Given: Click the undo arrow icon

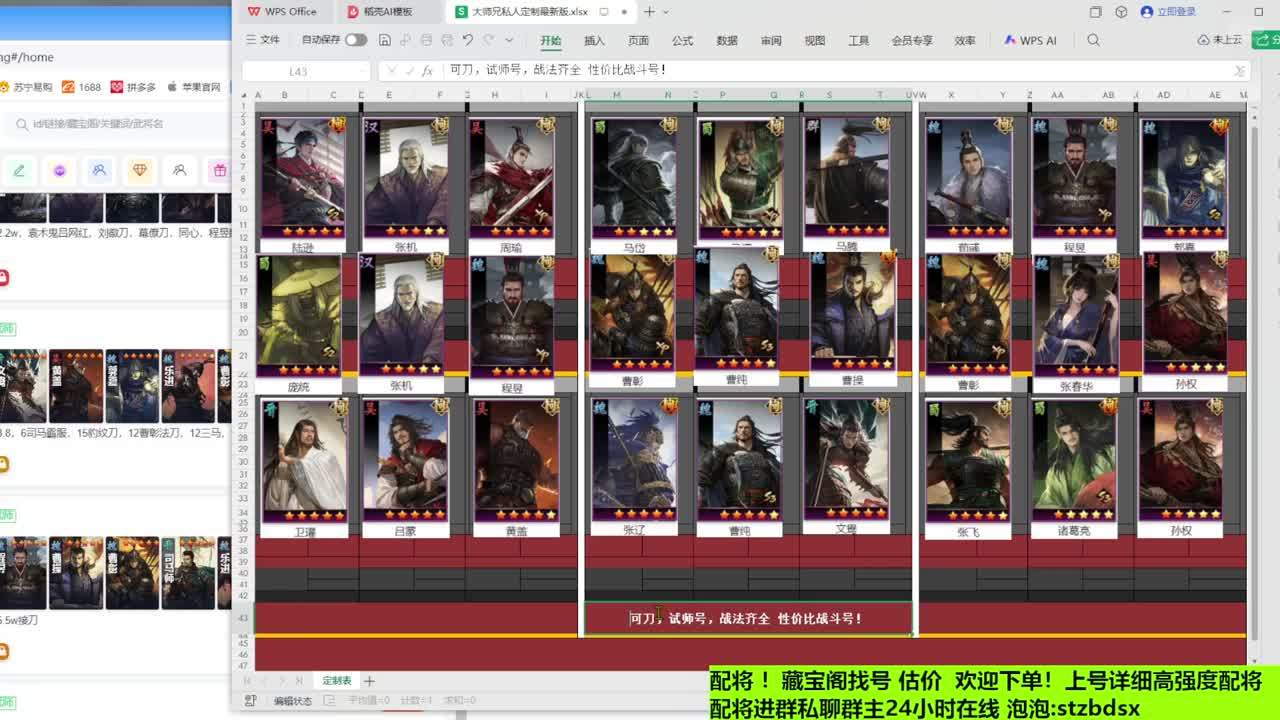Looking at the screenshot, I should [x=468, y=40].
